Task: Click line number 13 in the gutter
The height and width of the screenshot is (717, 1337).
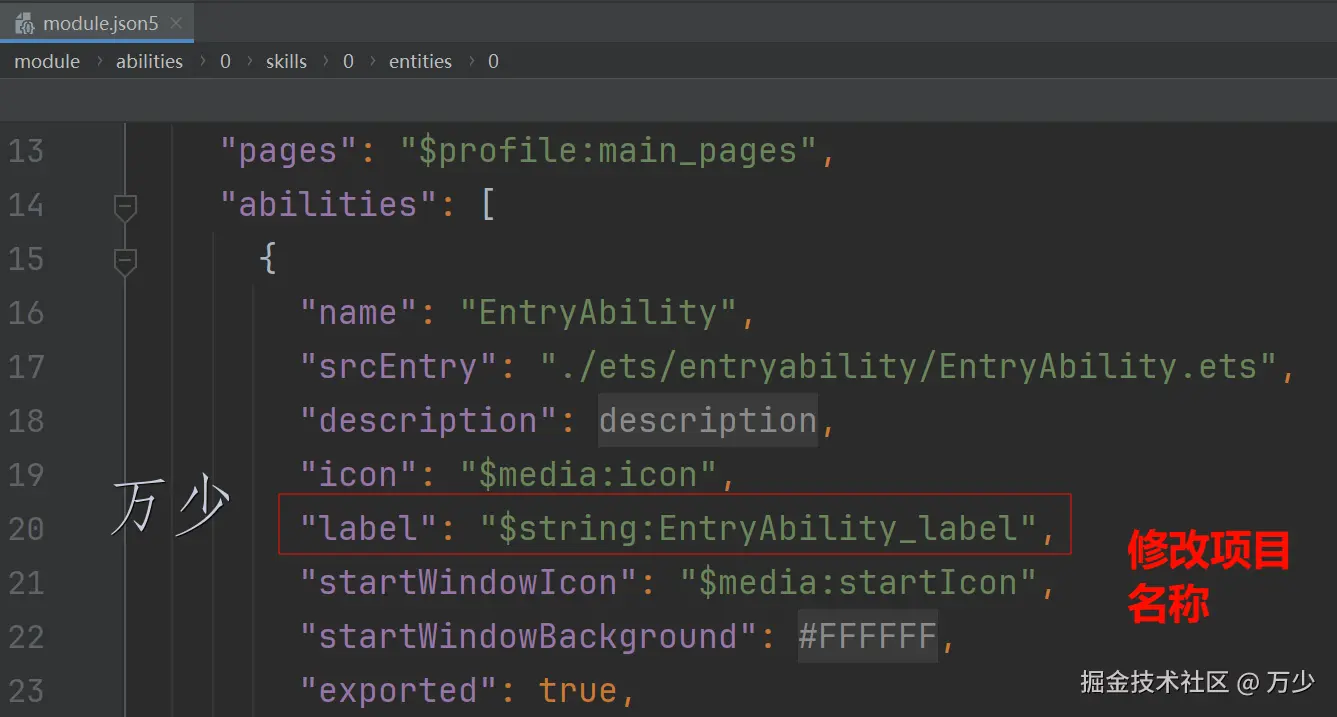Action: pos(26,151)
